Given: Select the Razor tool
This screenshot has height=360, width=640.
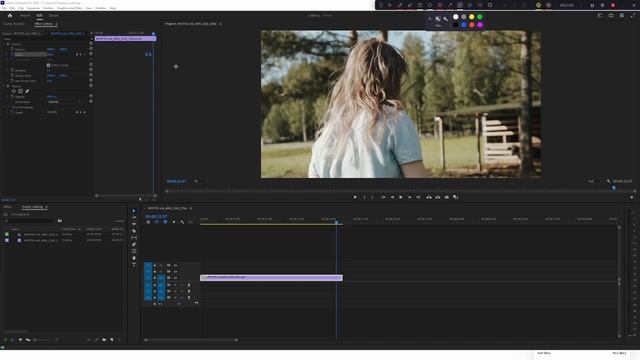Looking at the screenshot, I should coord(134,231).
